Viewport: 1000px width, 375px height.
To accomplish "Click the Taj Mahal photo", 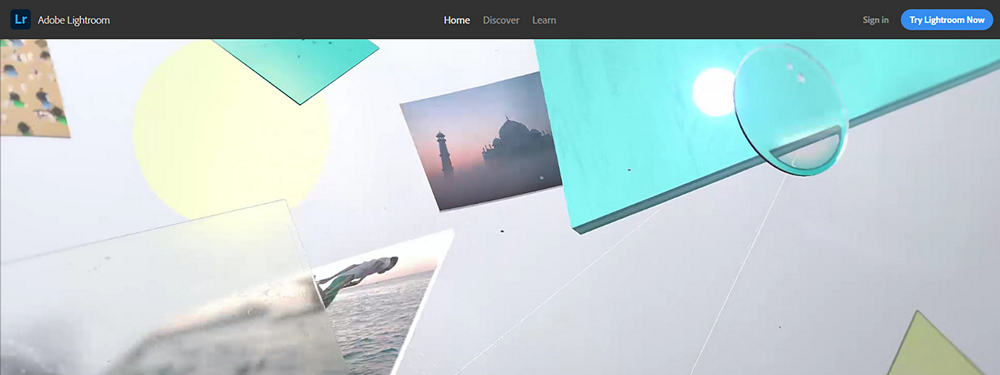I will (x=482, y=141).
